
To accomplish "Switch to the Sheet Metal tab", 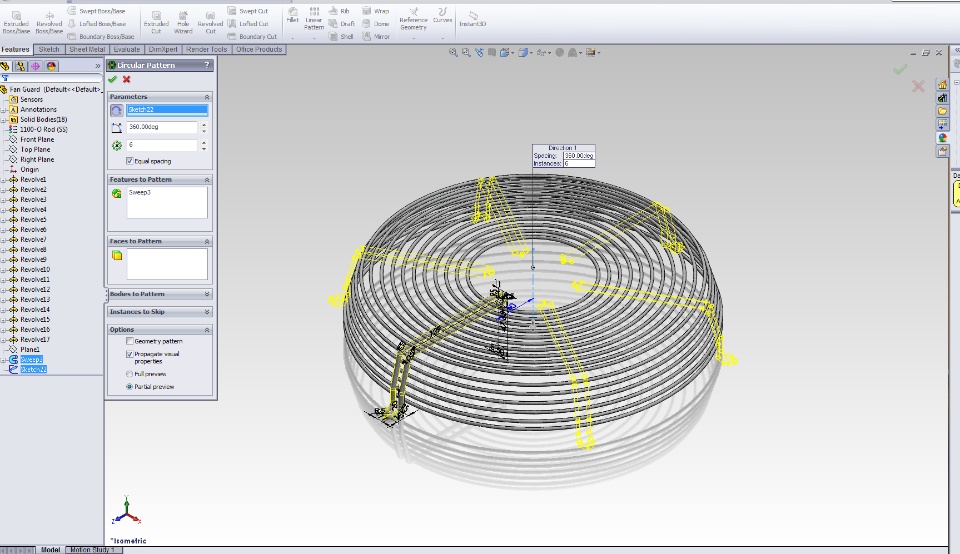I will click(x=85, y=49).
